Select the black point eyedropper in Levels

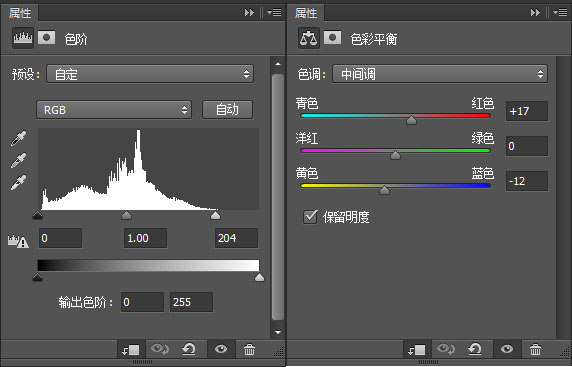[18, 139]
